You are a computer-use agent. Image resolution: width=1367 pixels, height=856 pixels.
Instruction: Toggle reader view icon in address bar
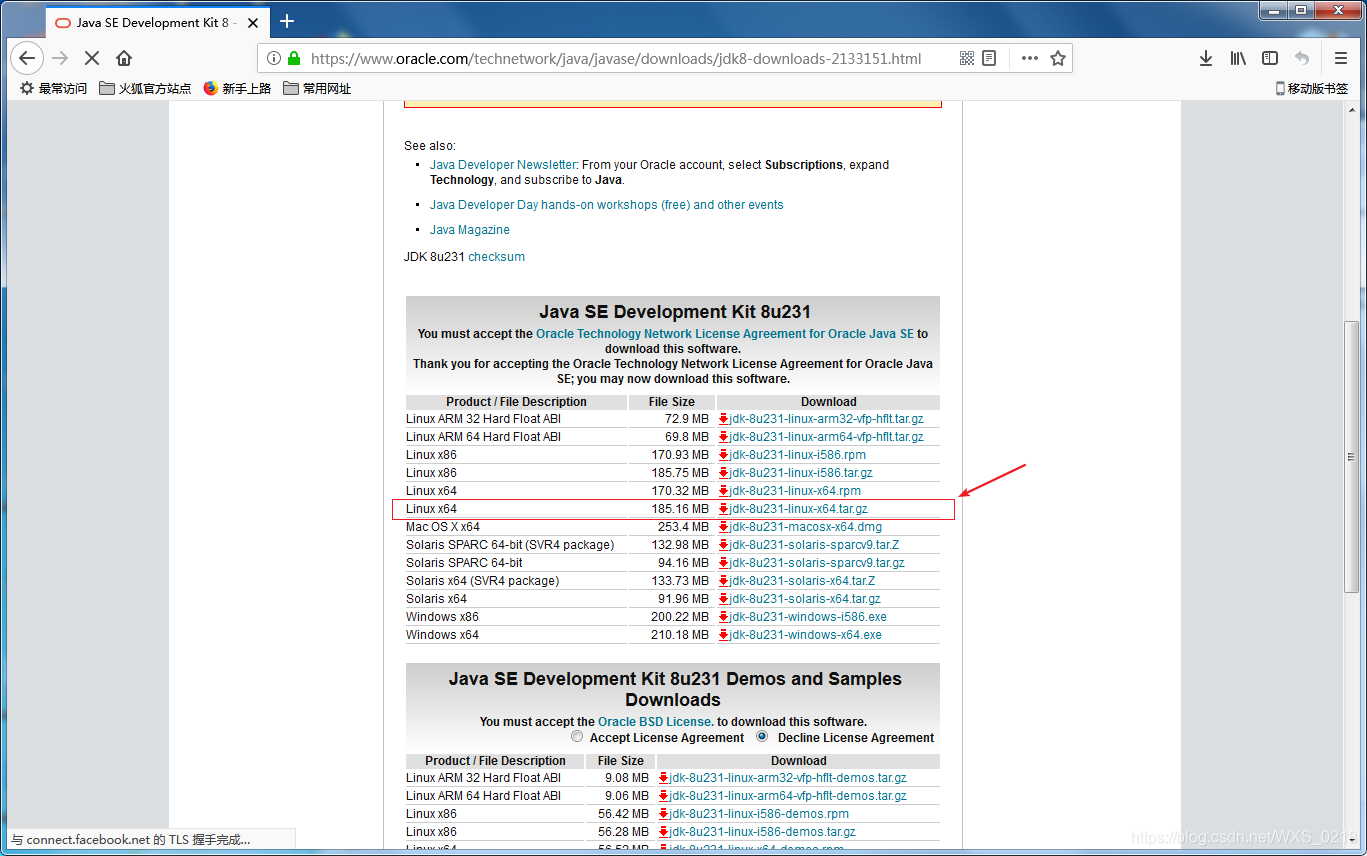click(989, 58)
